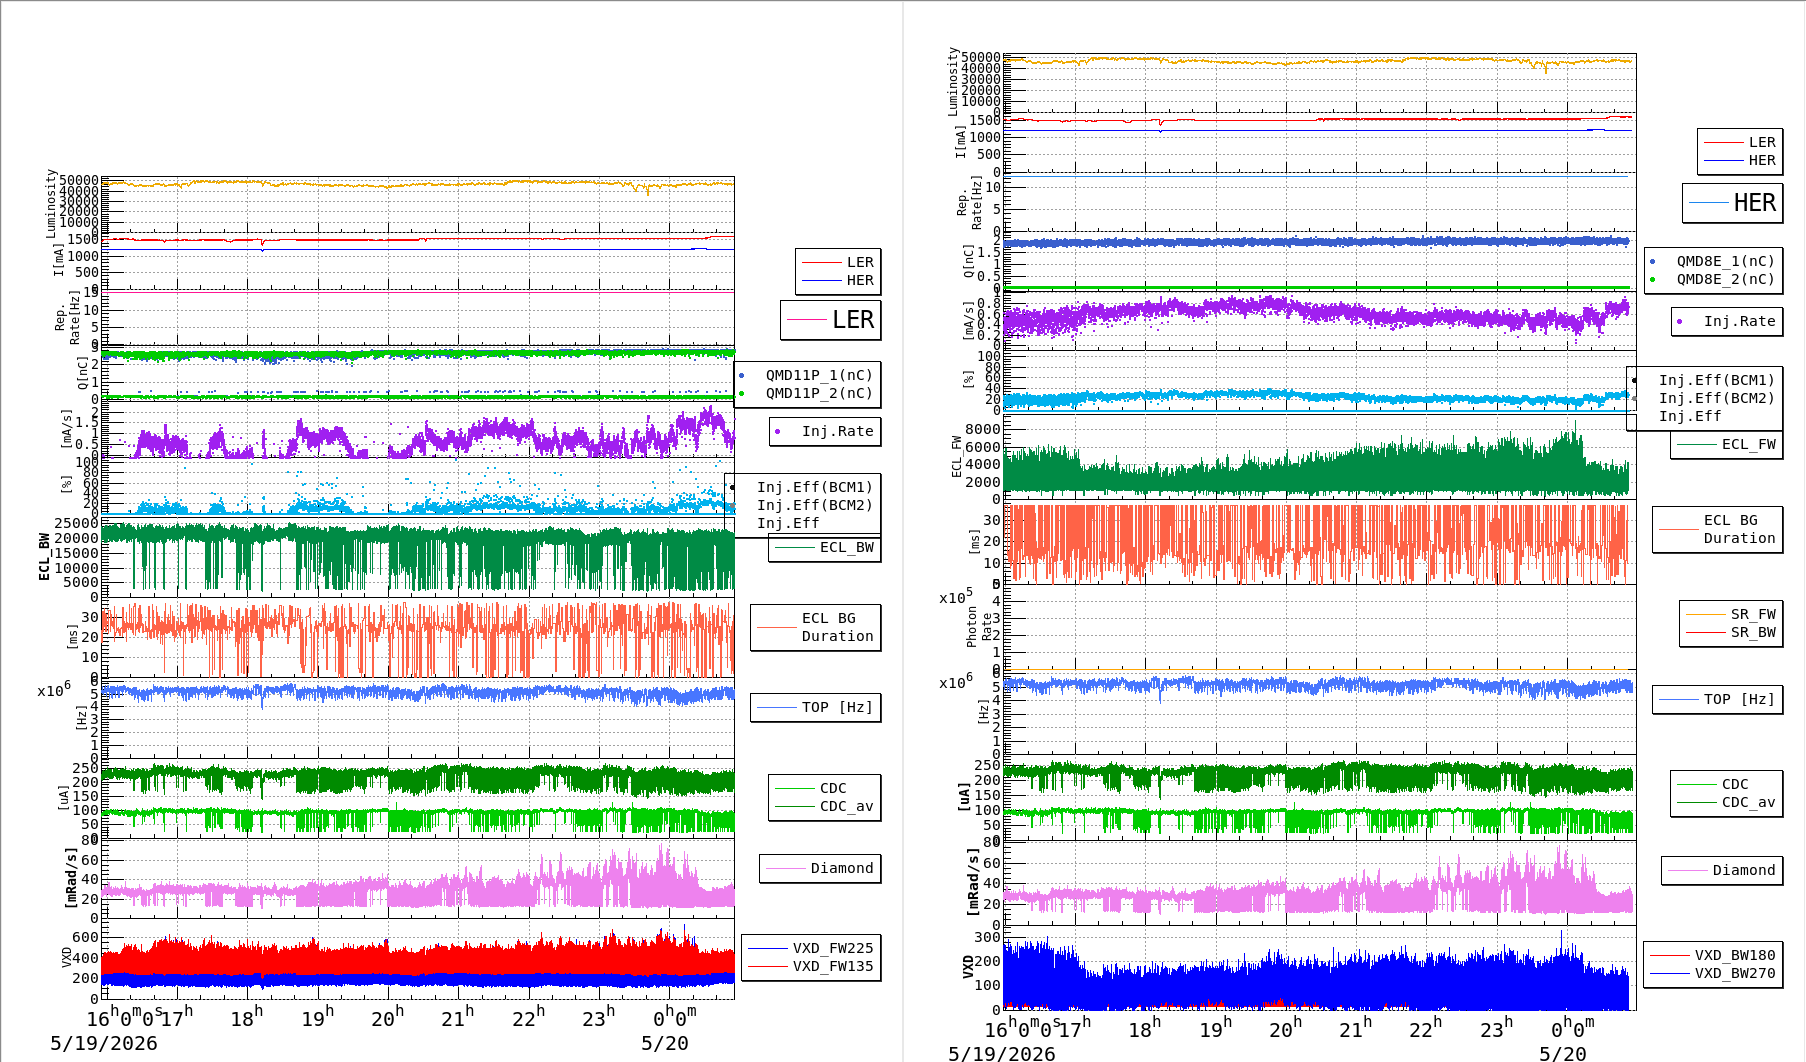The width and height of the screenshot is (1806, 1062).
Task: Click the Photon Rate axis label
Action: pos(979,627)
